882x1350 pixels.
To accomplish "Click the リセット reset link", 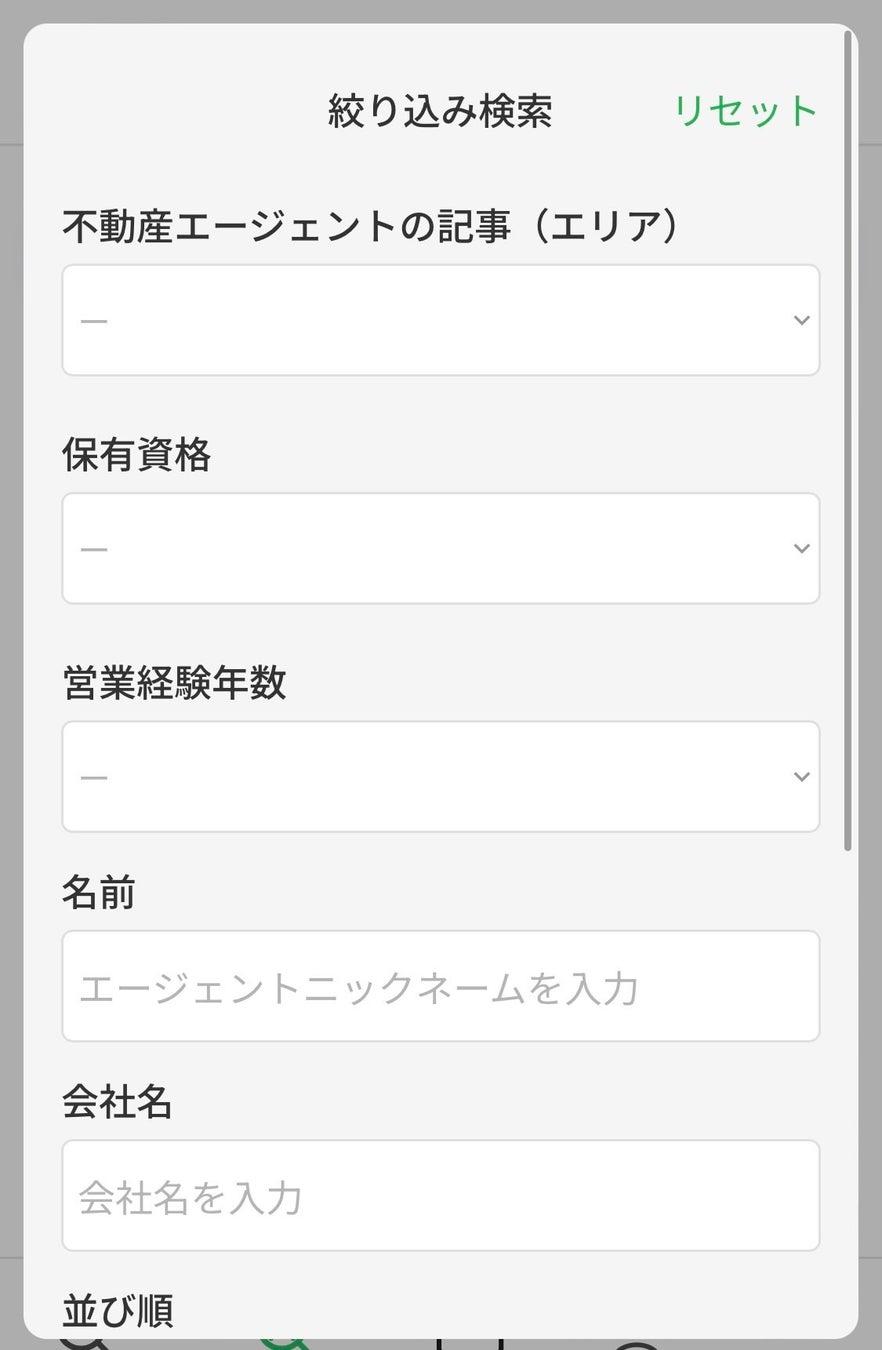I will tap(745, 111).
